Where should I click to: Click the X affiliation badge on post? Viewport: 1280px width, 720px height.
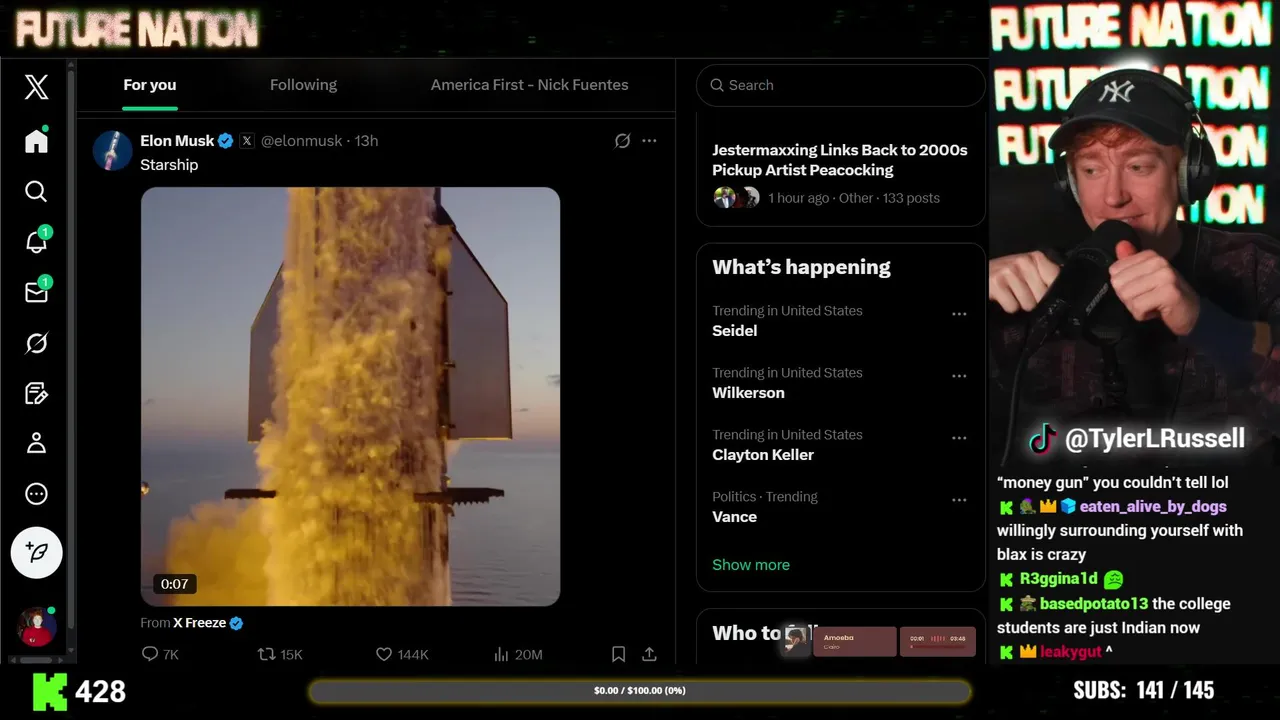point(246,141)
